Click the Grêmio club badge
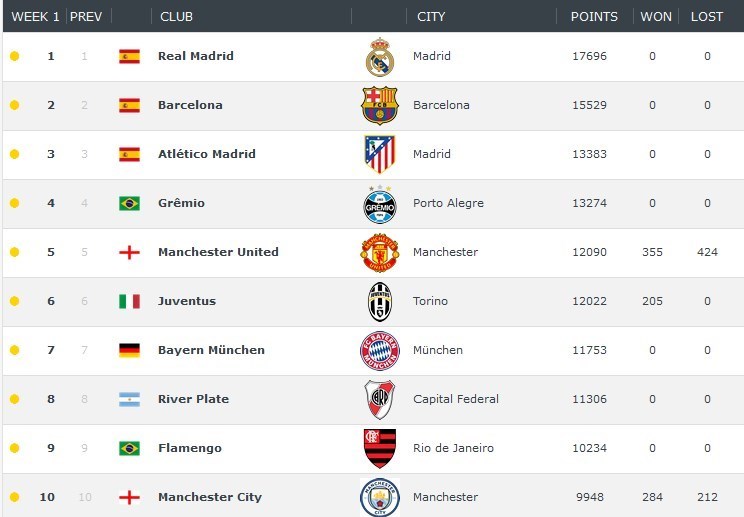This screenshot has height=517, width=744. point(380,204)
